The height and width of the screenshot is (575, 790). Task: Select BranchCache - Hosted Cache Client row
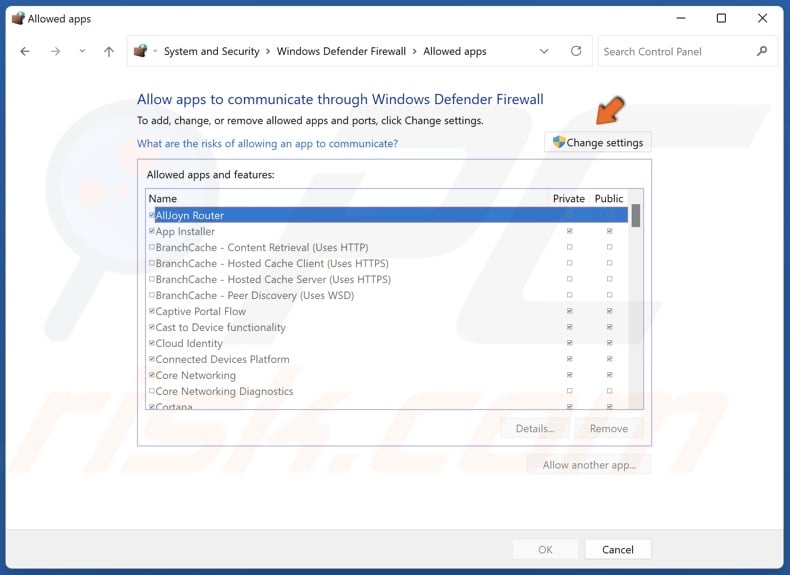pyautogui.click(x=387, y=264)
